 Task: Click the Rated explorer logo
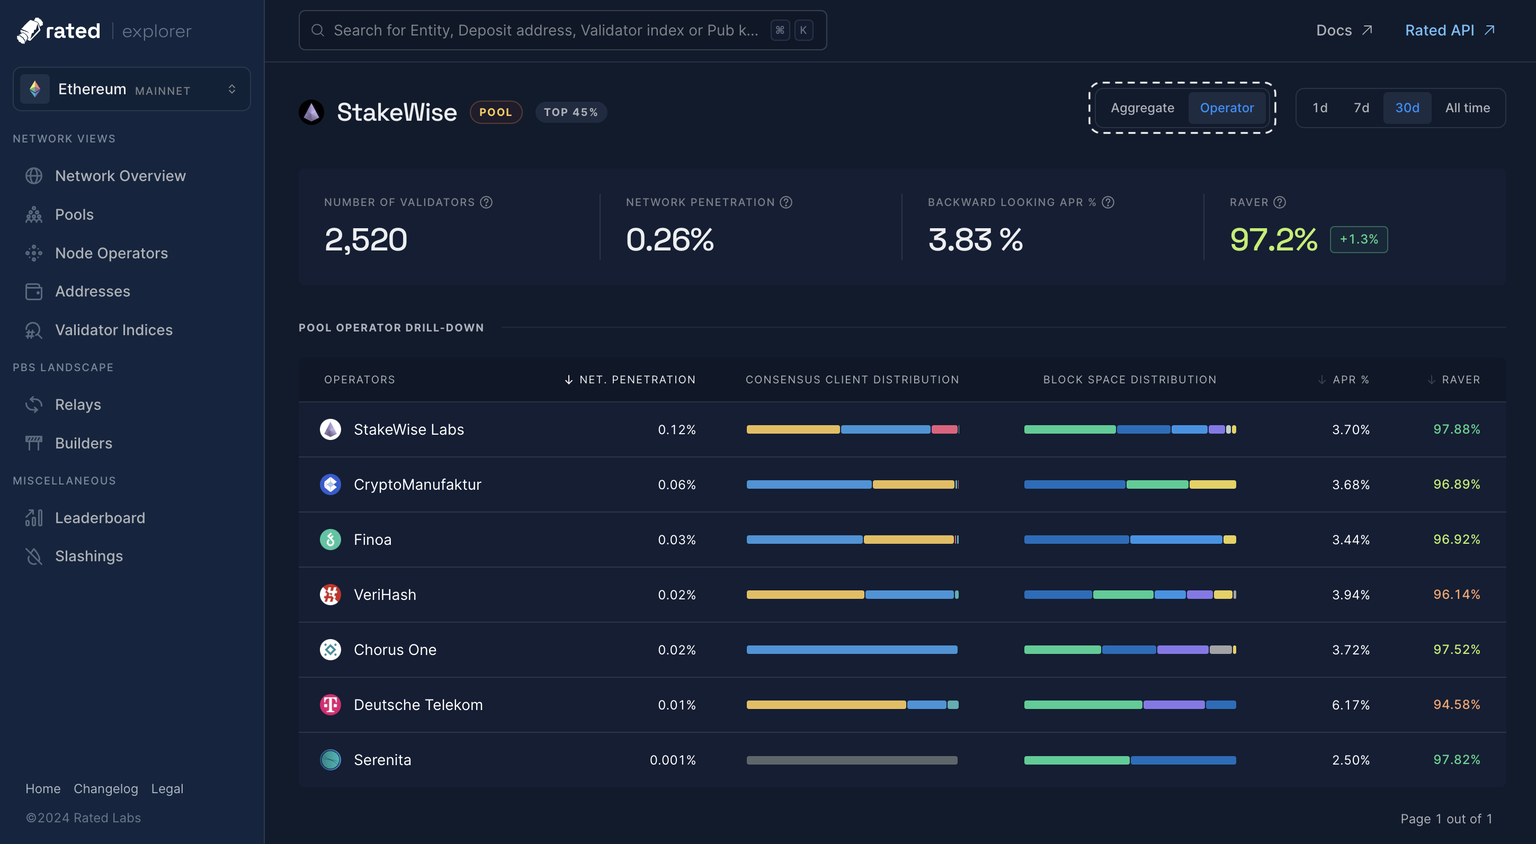(104, 31)
